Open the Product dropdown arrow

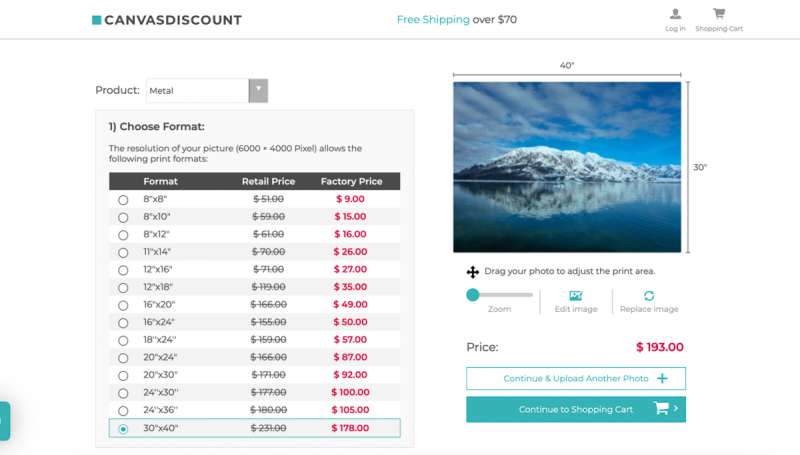pos(258,90)
